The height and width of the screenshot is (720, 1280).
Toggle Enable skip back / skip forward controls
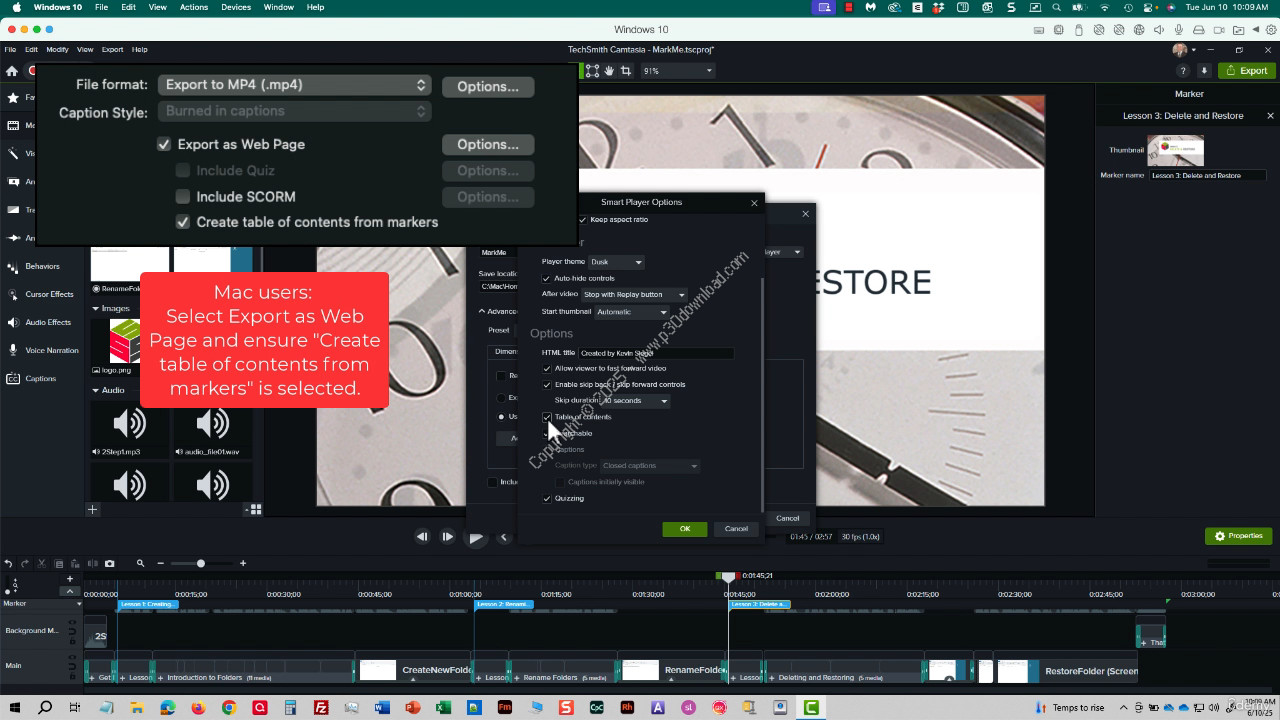[546, 384]
